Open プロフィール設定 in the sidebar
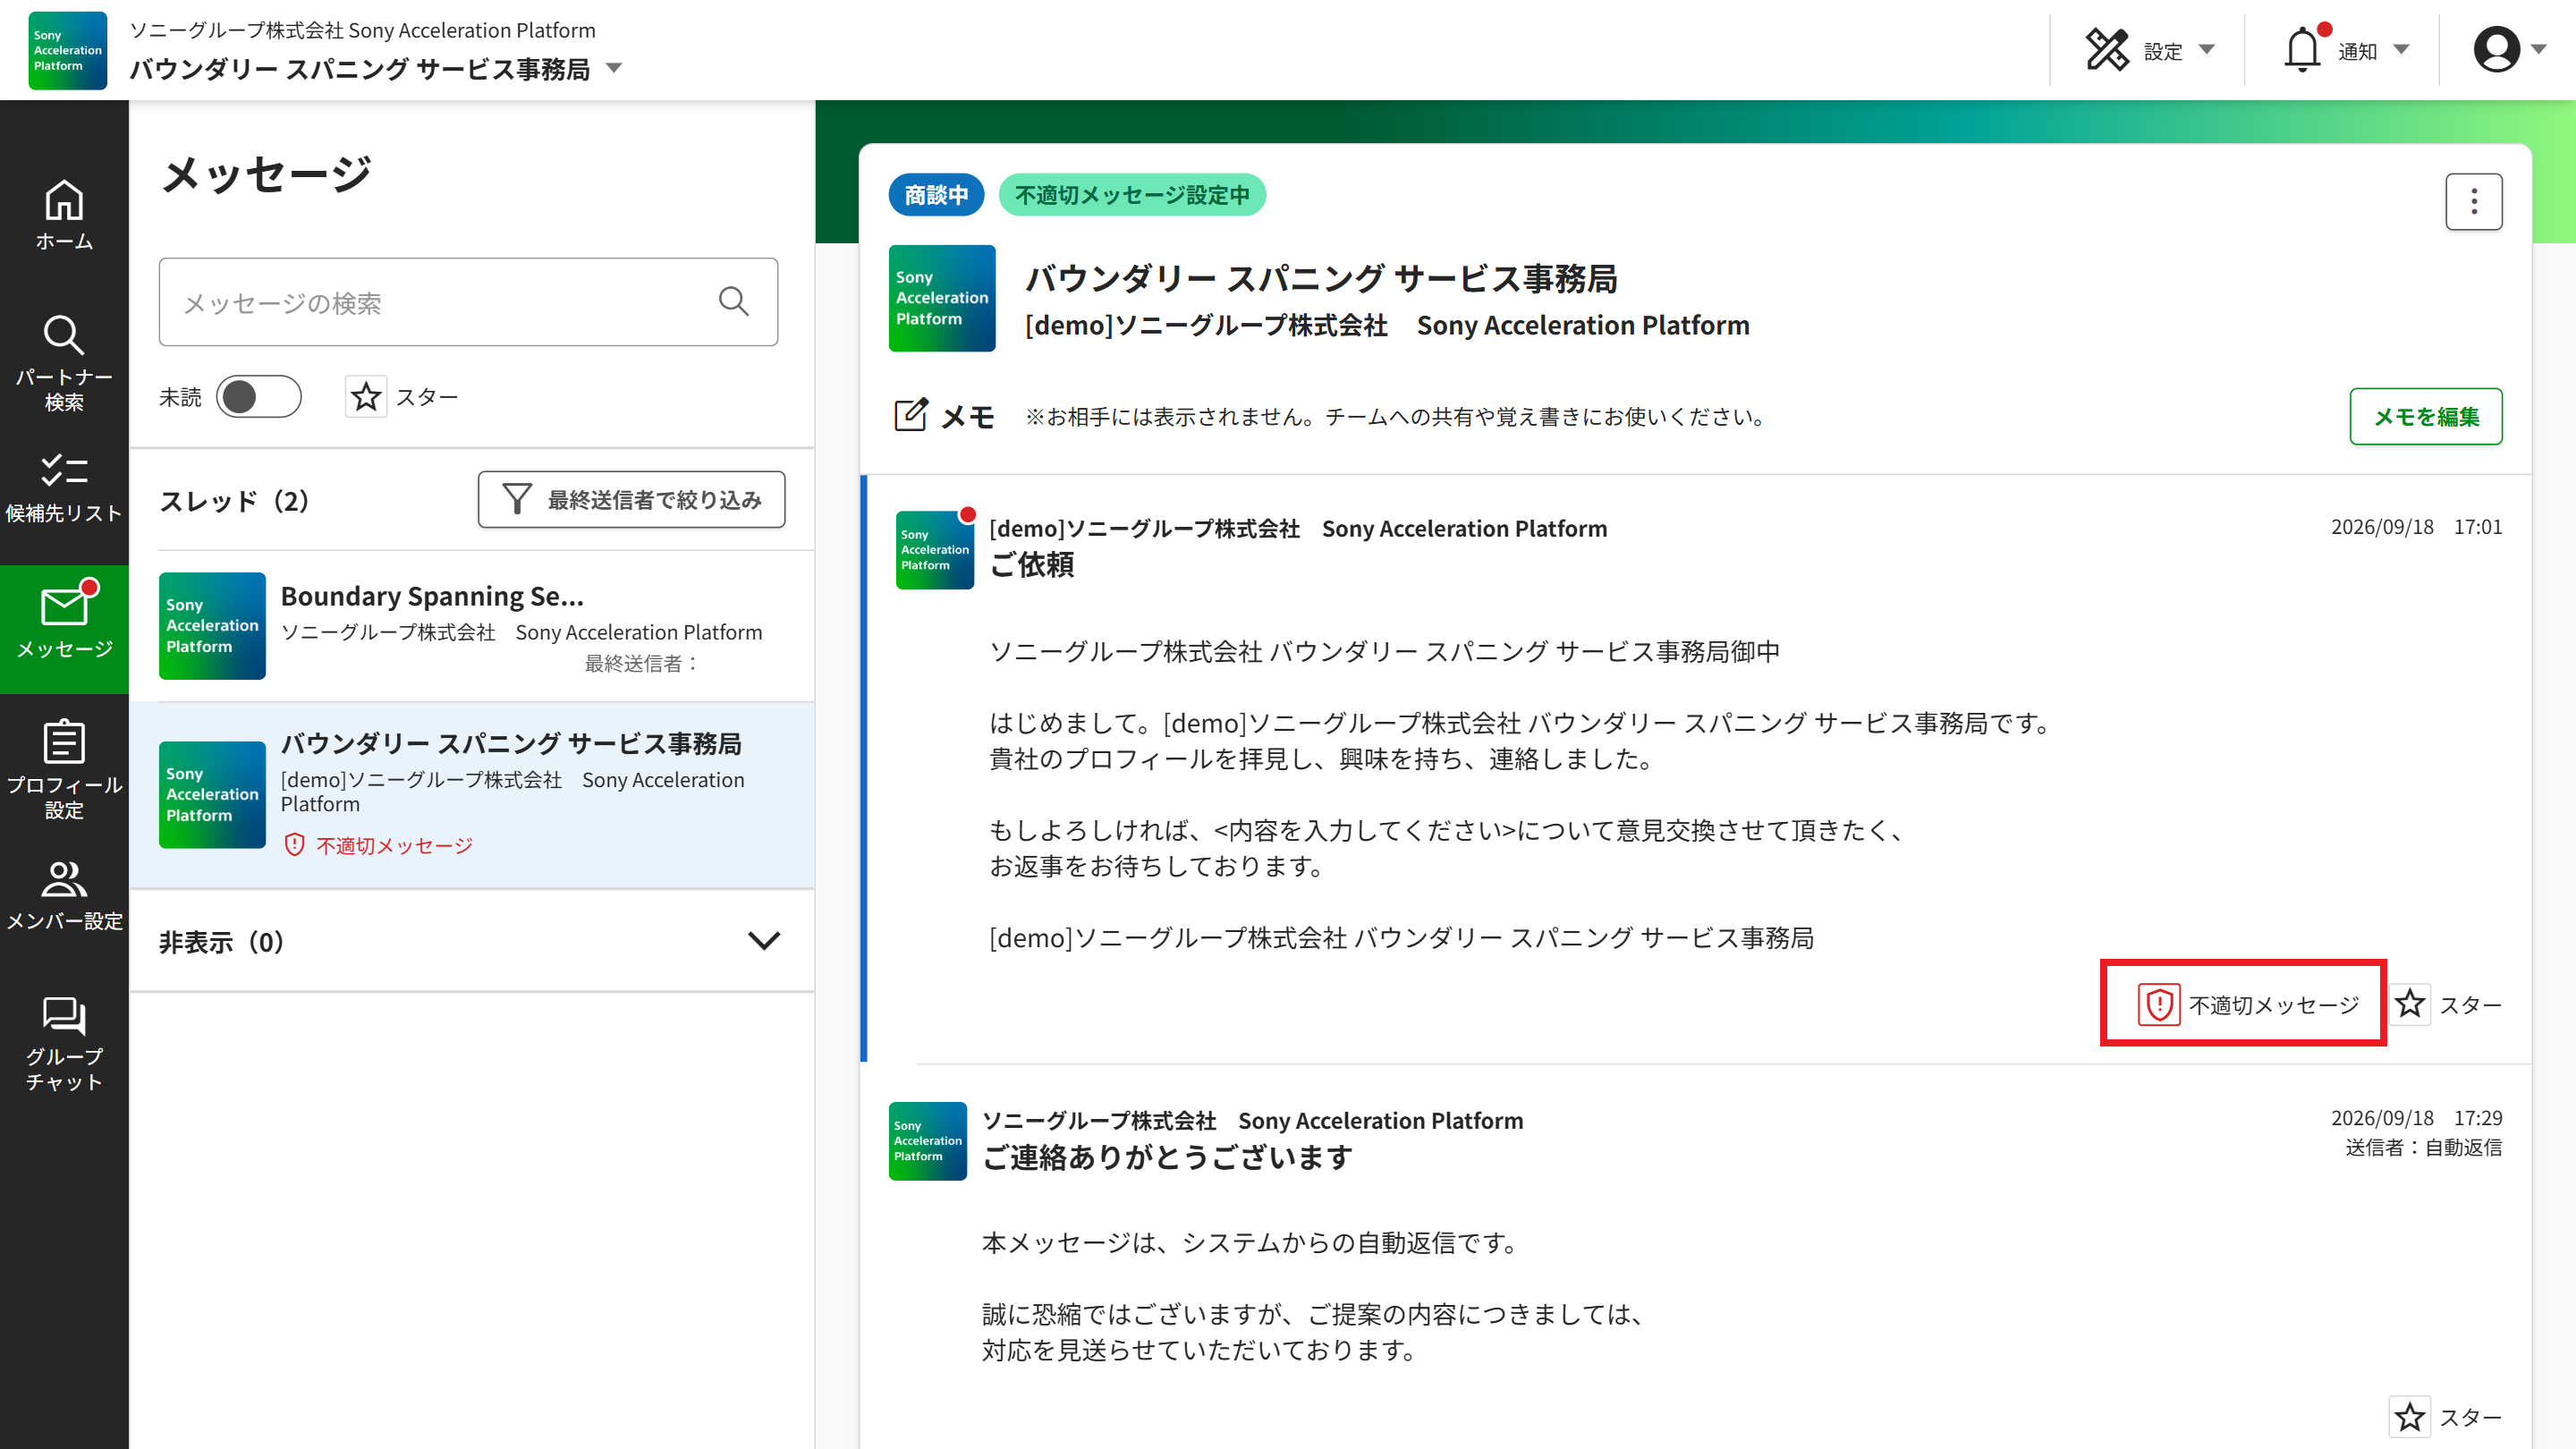Viewport: 2576px width, 1449px height. pyautogui.click(x=64, y=770)
